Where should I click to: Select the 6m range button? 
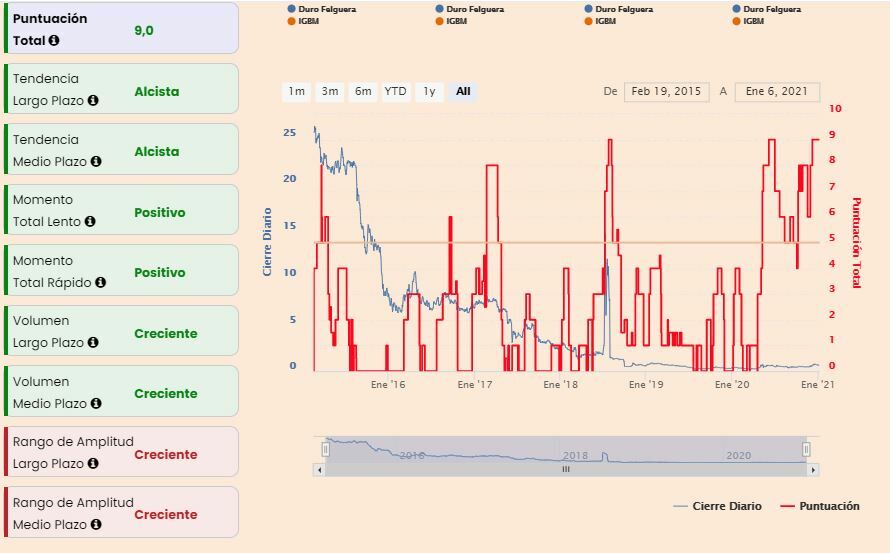363,91
